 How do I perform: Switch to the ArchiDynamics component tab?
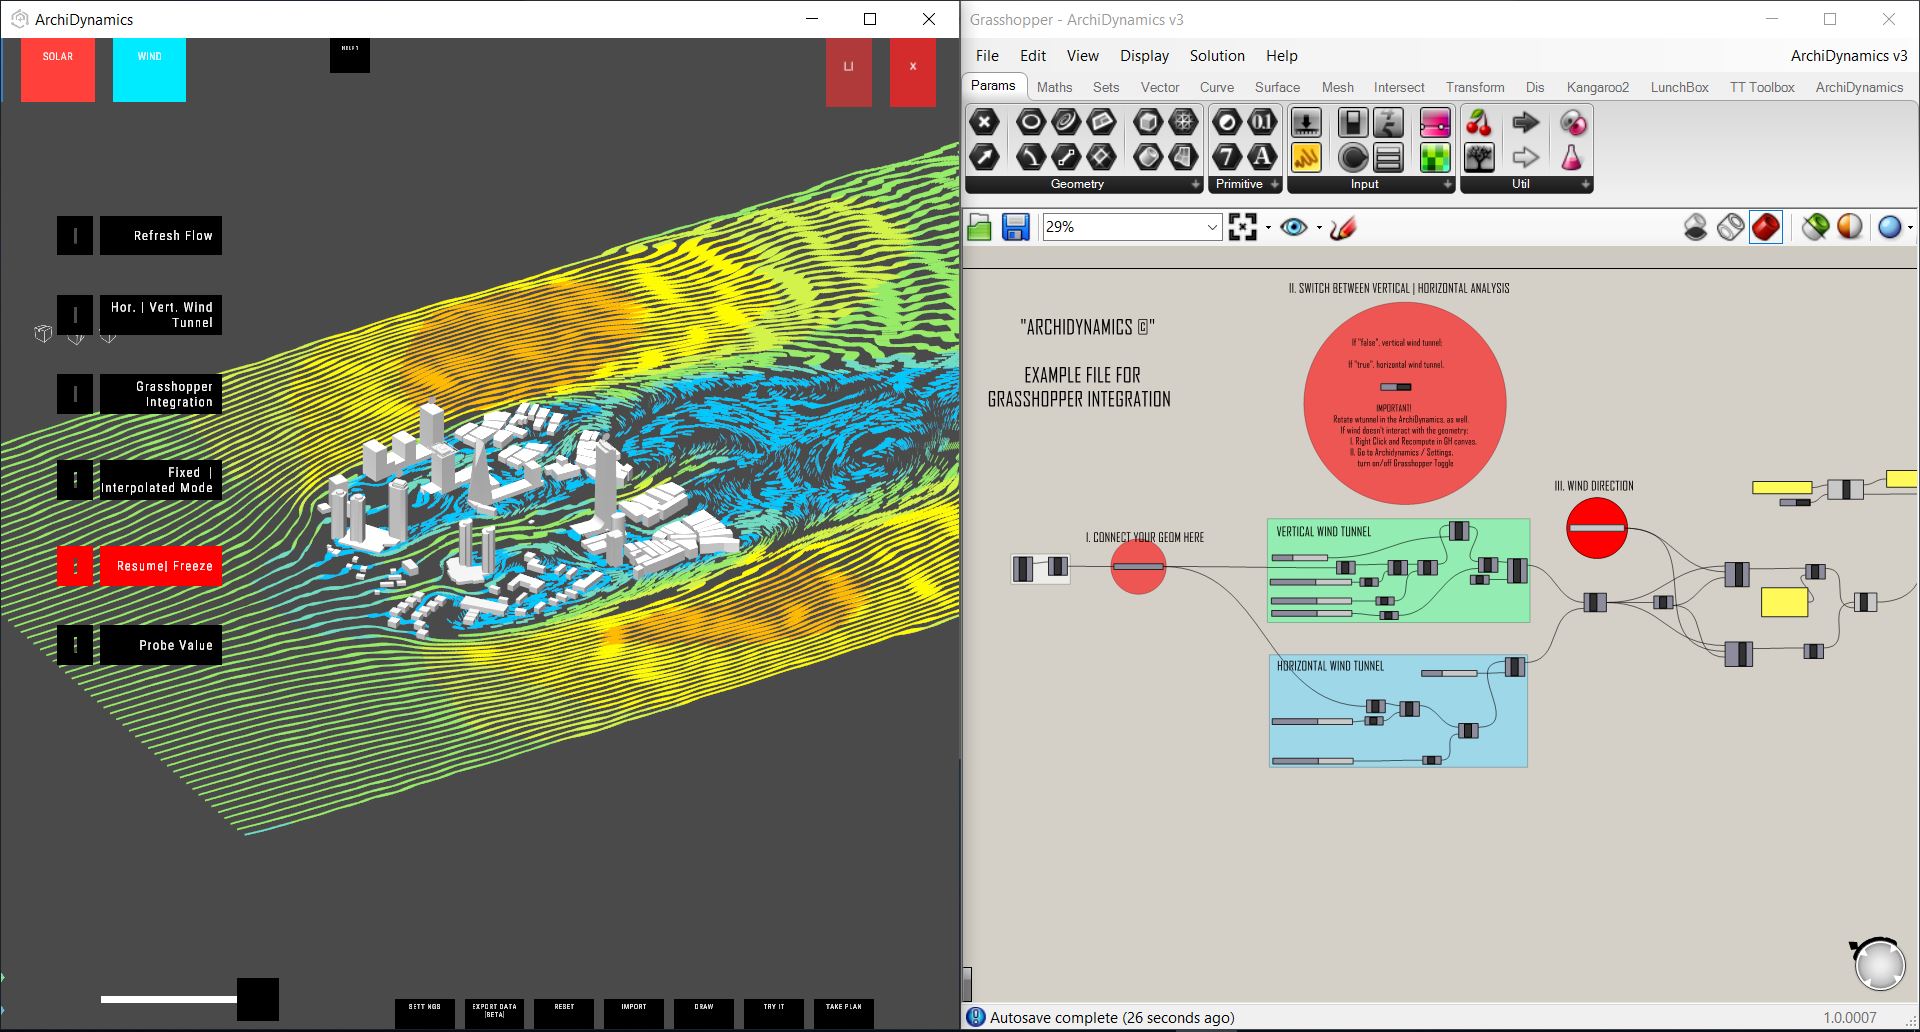(1859, 87)
